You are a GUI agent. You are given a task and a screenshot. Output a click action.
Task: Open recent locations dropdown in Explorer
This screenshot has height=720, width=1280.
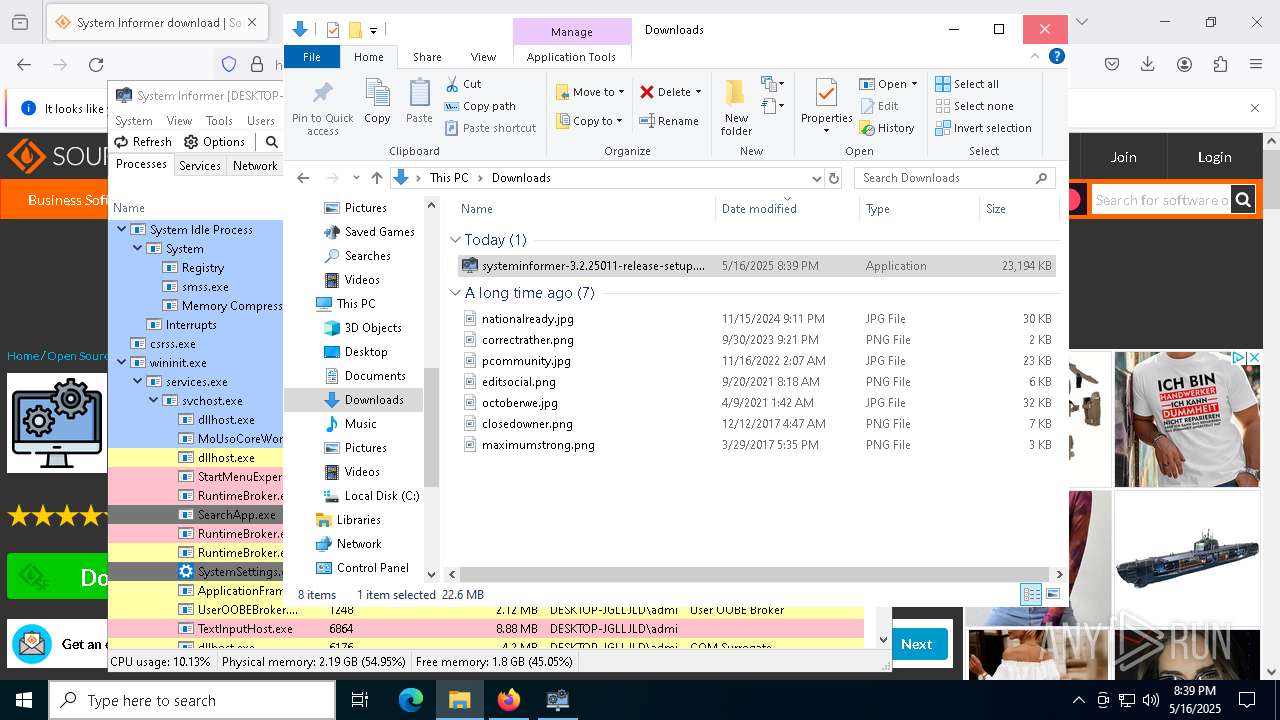point(355,178)
